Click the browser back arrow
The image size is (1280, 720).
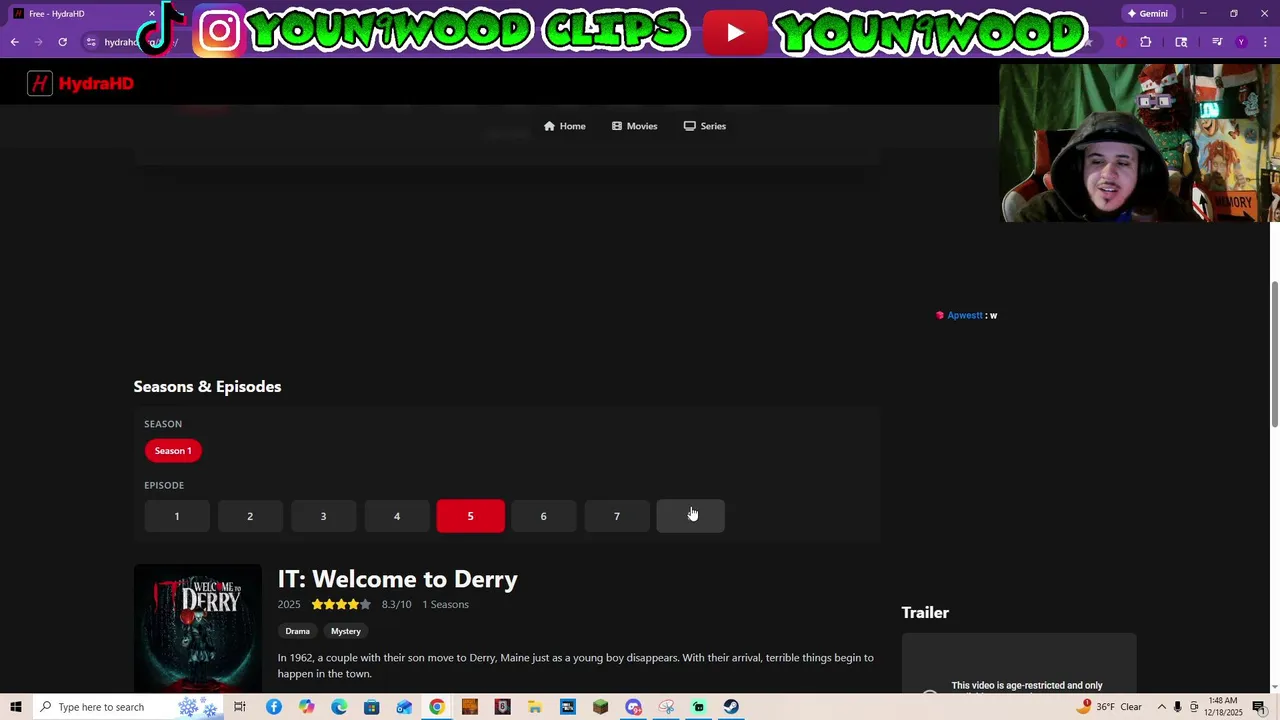pos(15,42)
